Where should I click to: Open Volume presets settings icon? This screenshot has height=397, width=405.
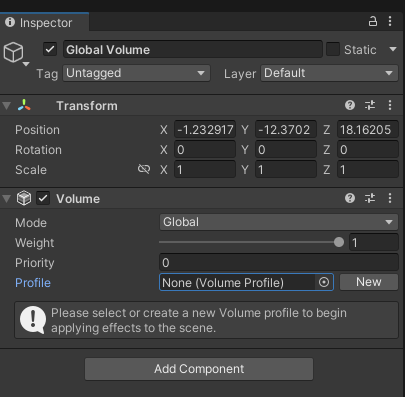370,198
